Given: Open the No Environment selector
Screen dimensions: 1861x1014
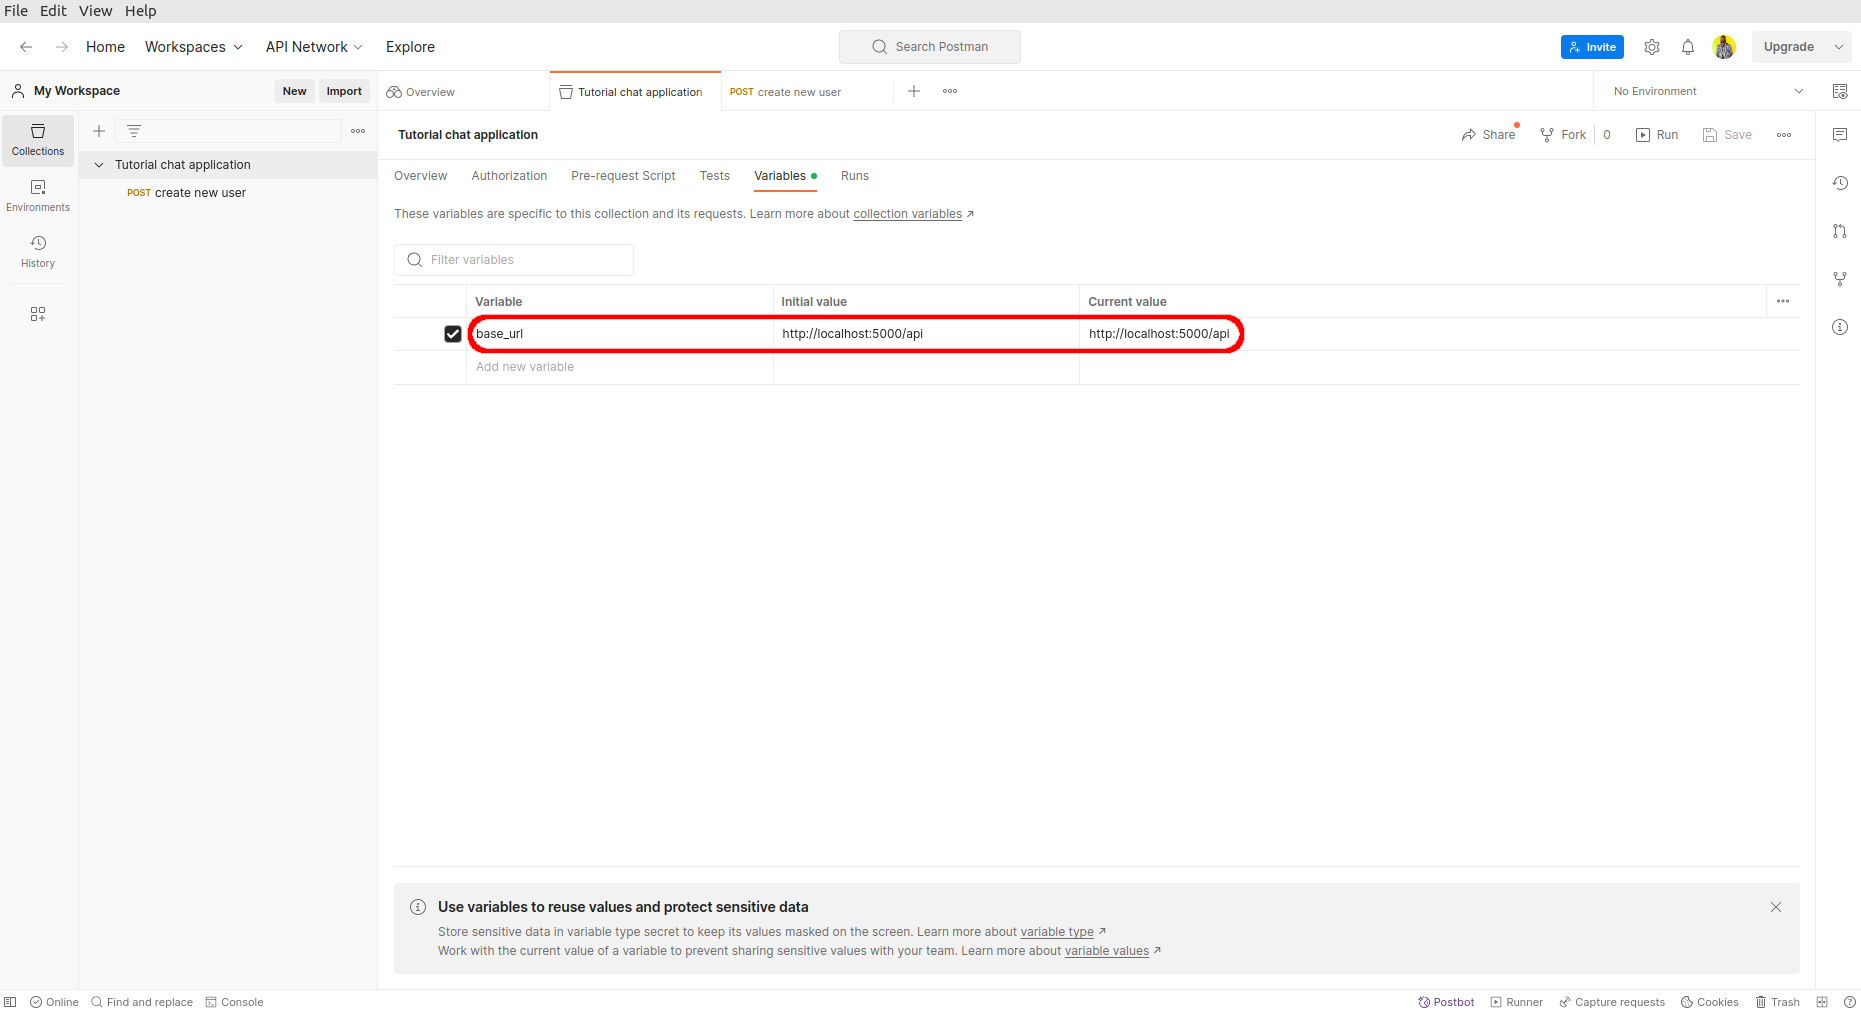Looking at the screenshot, I should coord(1708,91).
